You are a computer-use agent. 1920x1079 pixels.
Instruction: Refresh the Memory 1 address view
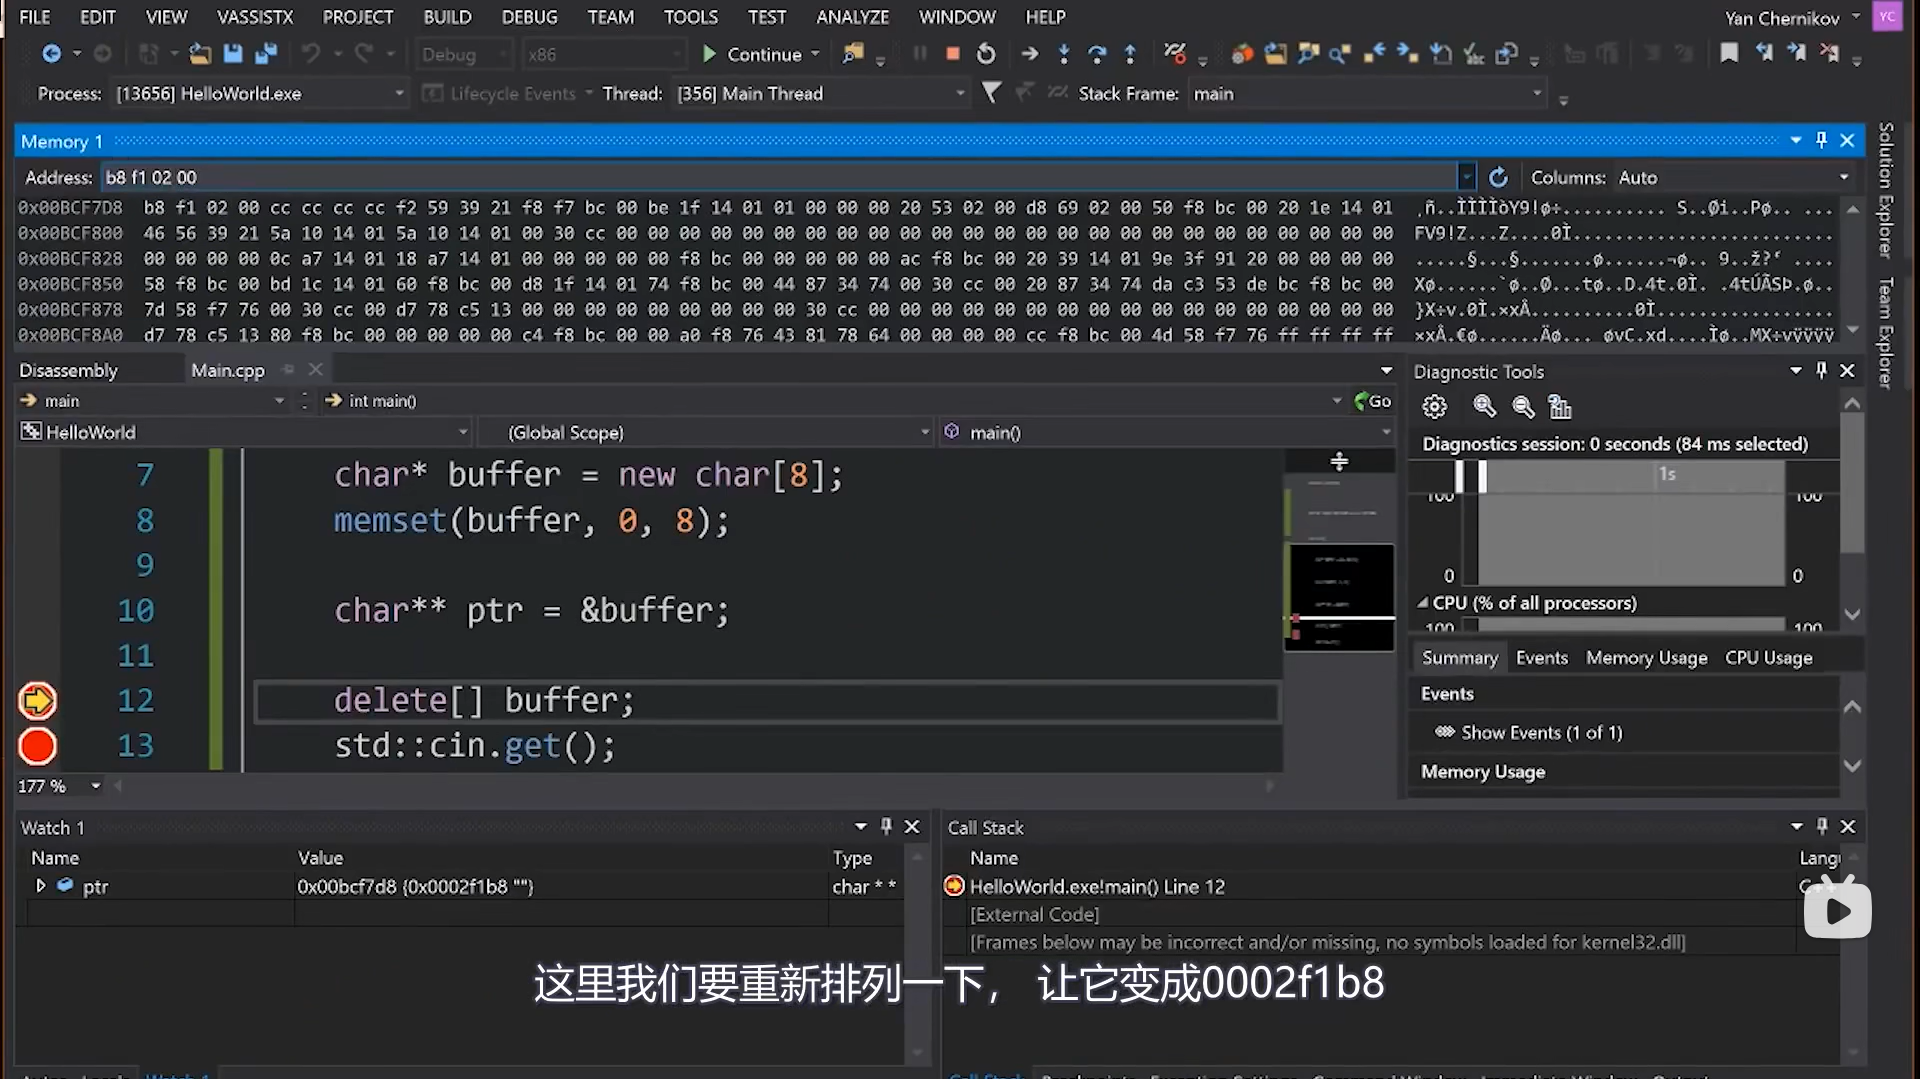1498,178
